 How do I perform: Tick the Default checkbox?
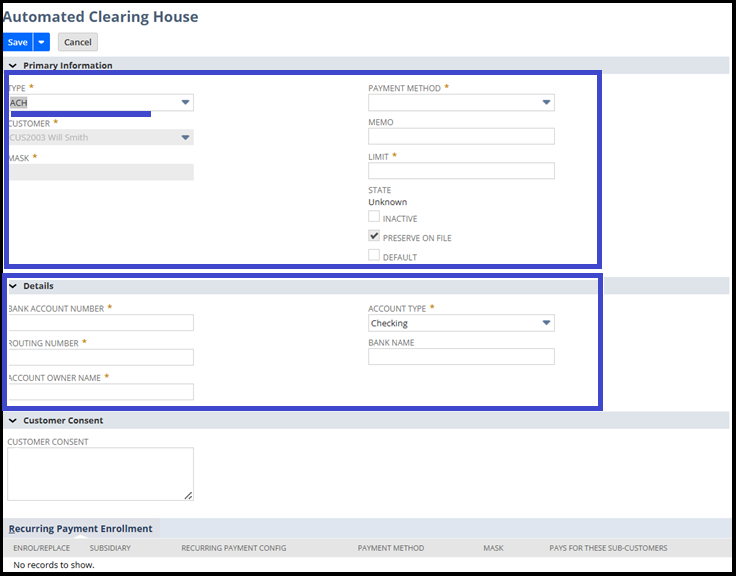point(374,255)
